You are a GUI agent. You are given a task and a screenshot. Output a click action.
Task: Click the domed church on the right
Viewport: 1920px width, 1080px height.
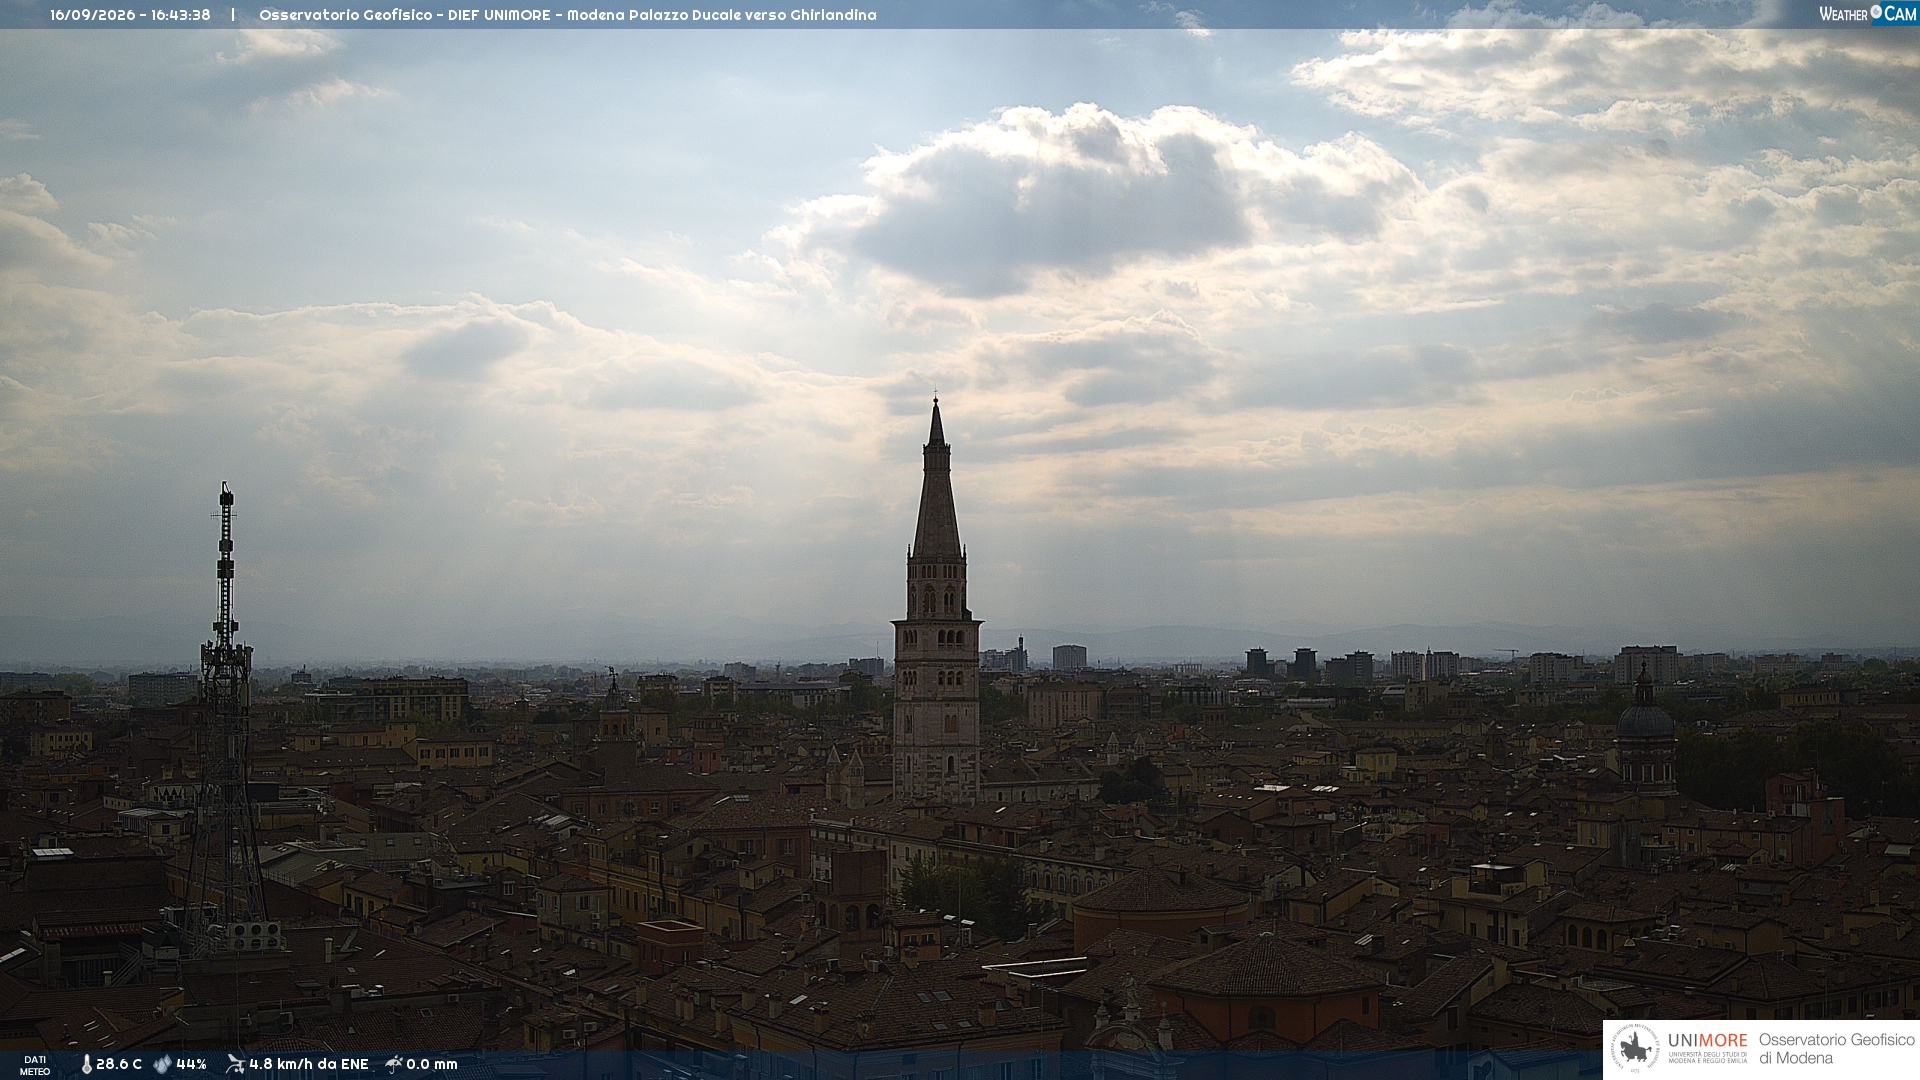click(1646, 735)
